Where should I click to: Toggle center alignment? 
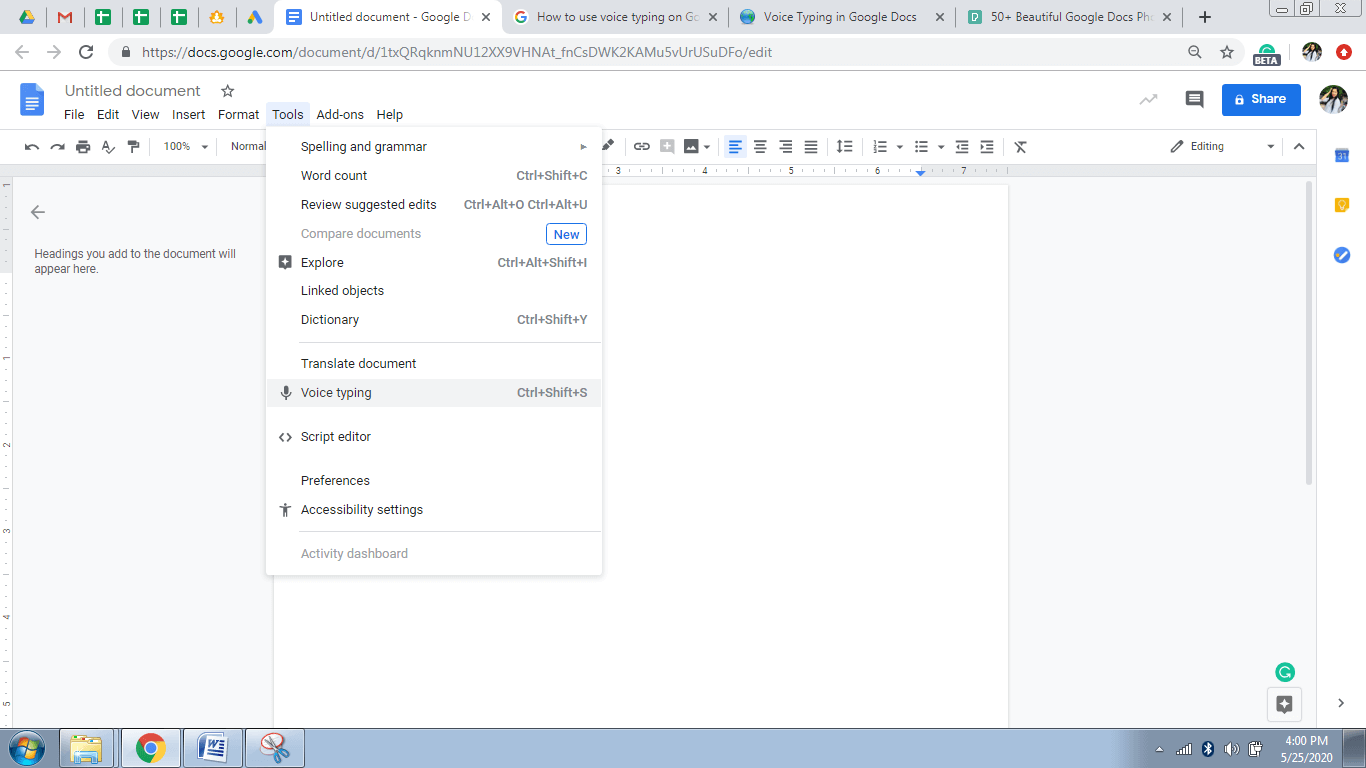tap(760, 146)
